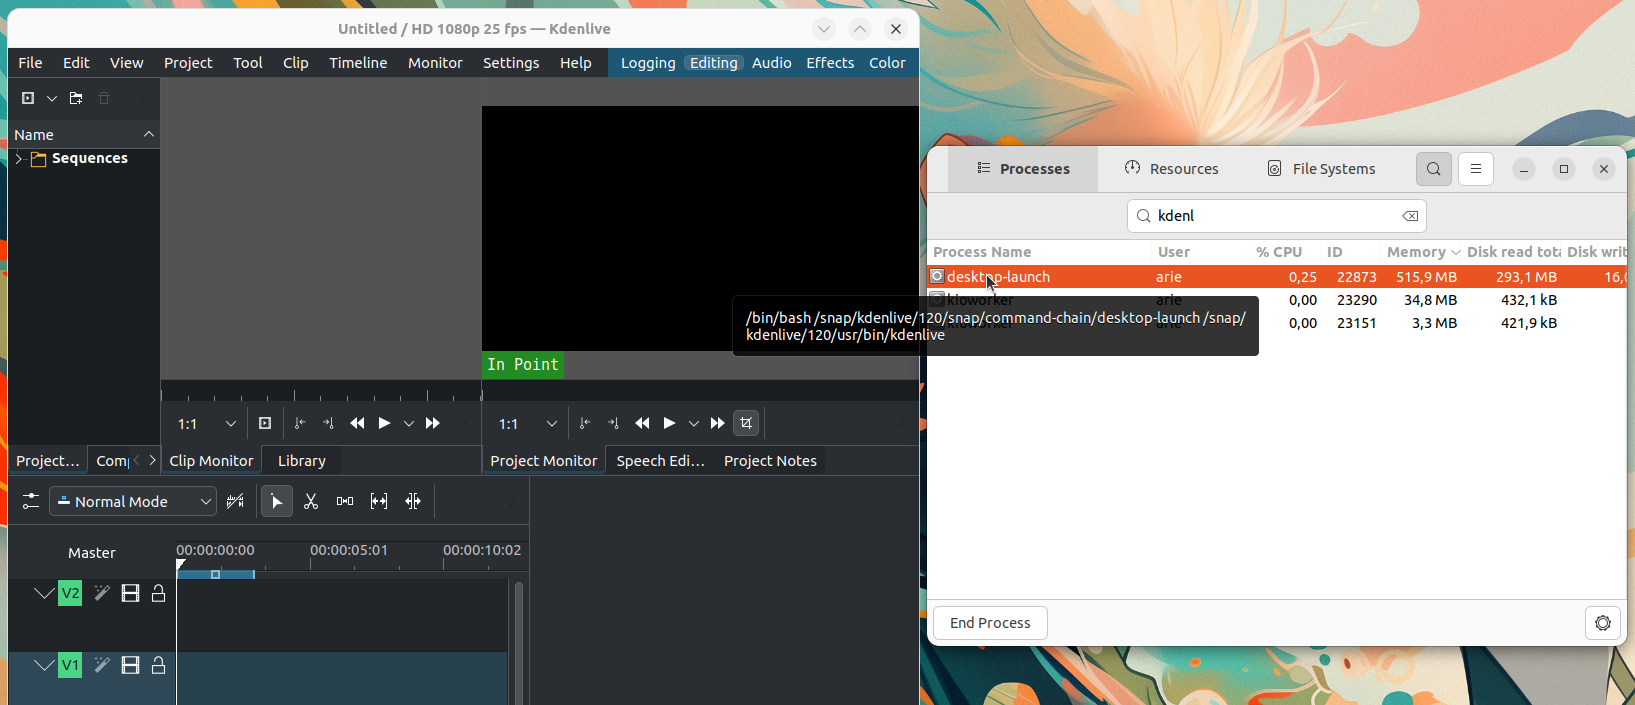Click the timeline settings sliders icon
Screen dimensions: 1635x705
31,501
